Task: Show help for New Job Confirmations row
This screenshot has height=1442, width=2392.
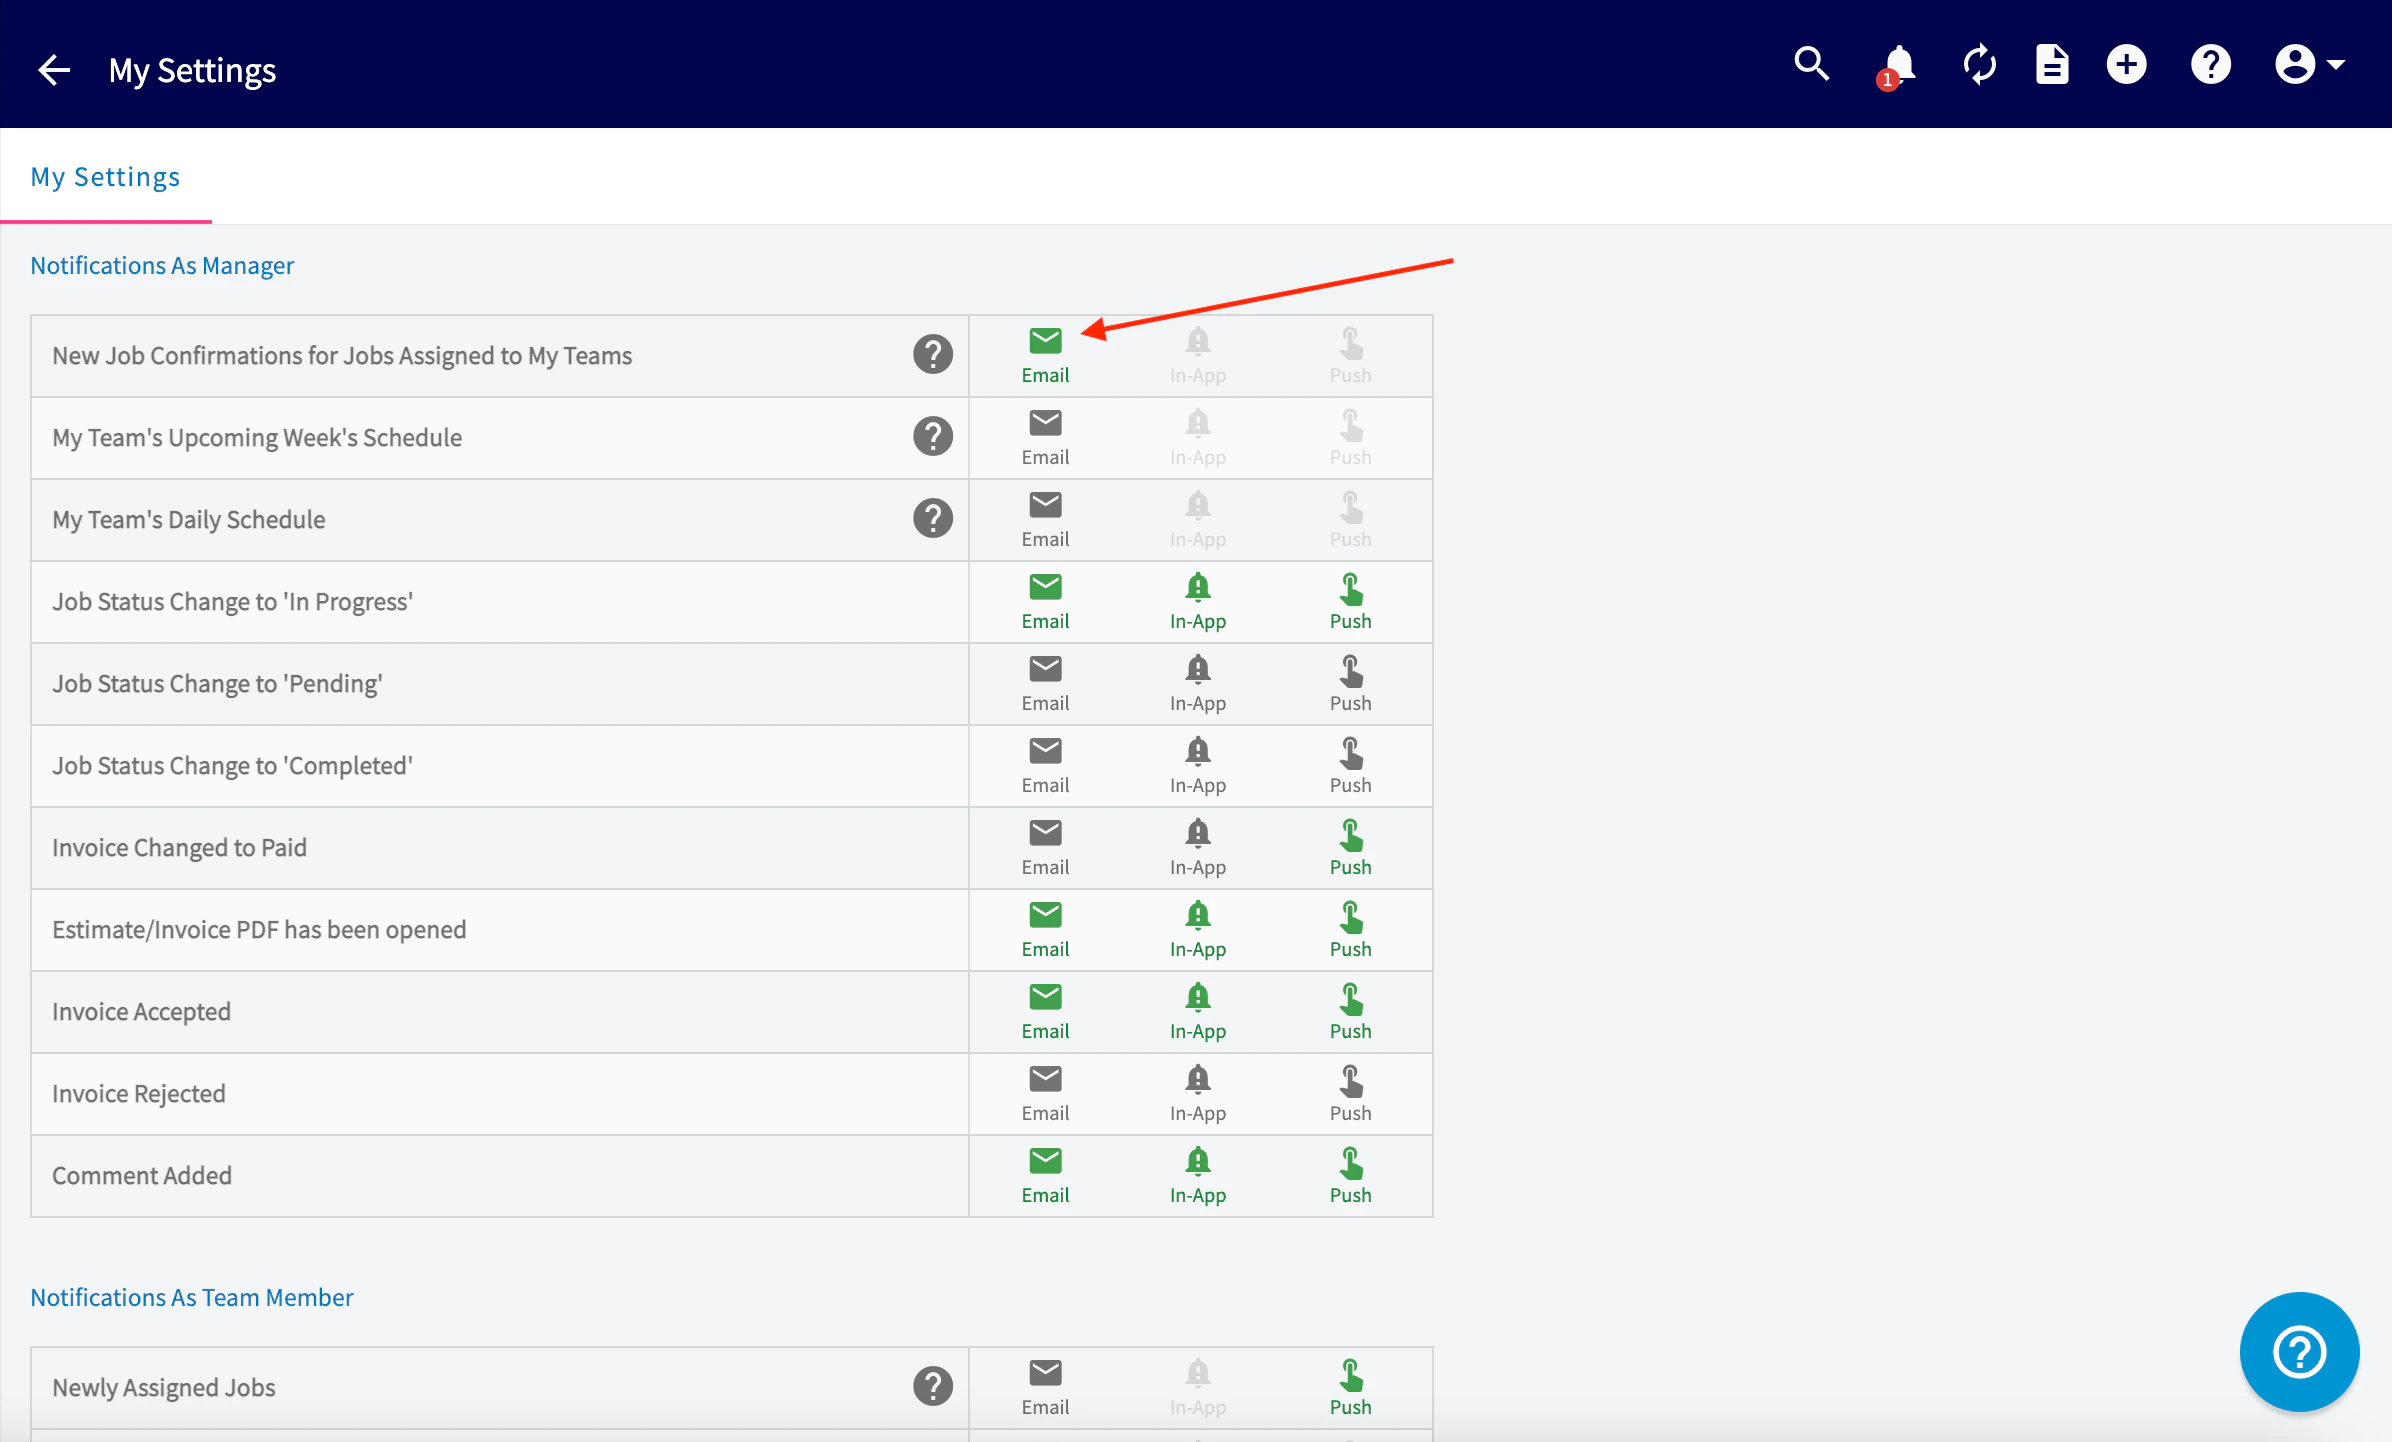Action: click(x=933, y=354)
